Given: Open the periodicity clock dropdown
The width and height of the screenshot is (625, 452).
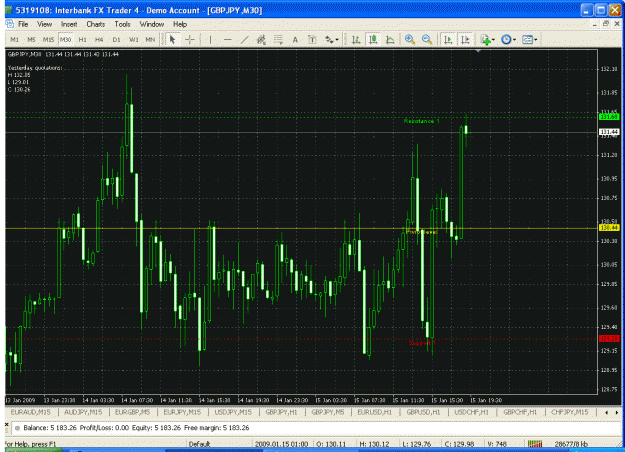Looking at the screenshot, I should [508, 39].
